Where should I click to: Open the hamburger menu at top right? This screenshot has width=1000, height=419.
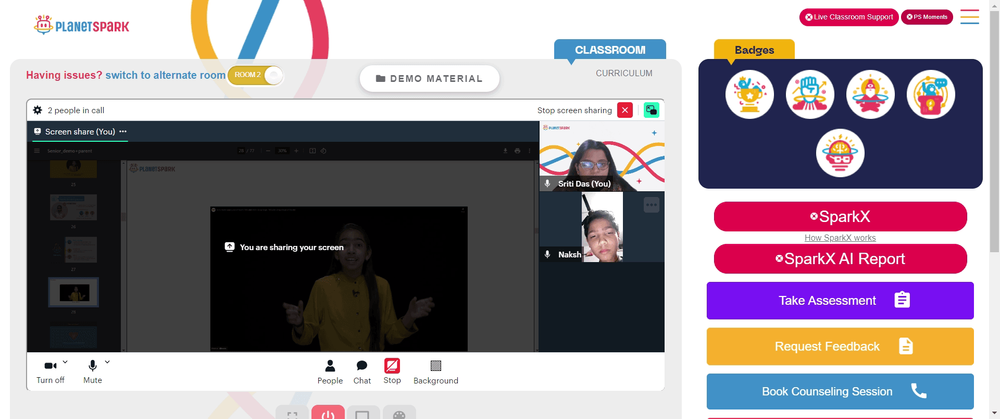[x=969, y=17]
